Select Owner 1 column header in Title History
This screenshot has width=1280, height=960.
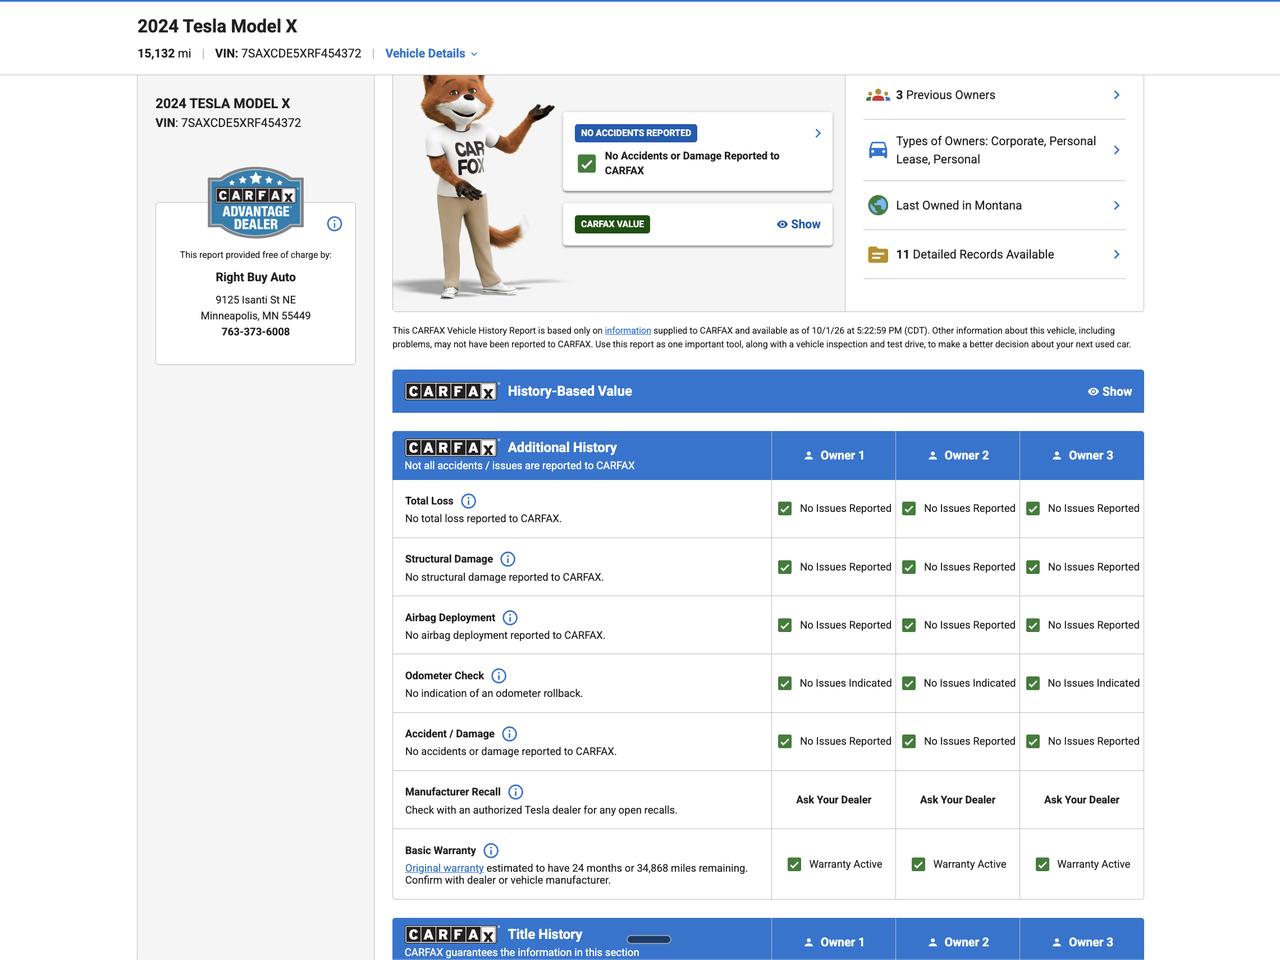[834, 940]
